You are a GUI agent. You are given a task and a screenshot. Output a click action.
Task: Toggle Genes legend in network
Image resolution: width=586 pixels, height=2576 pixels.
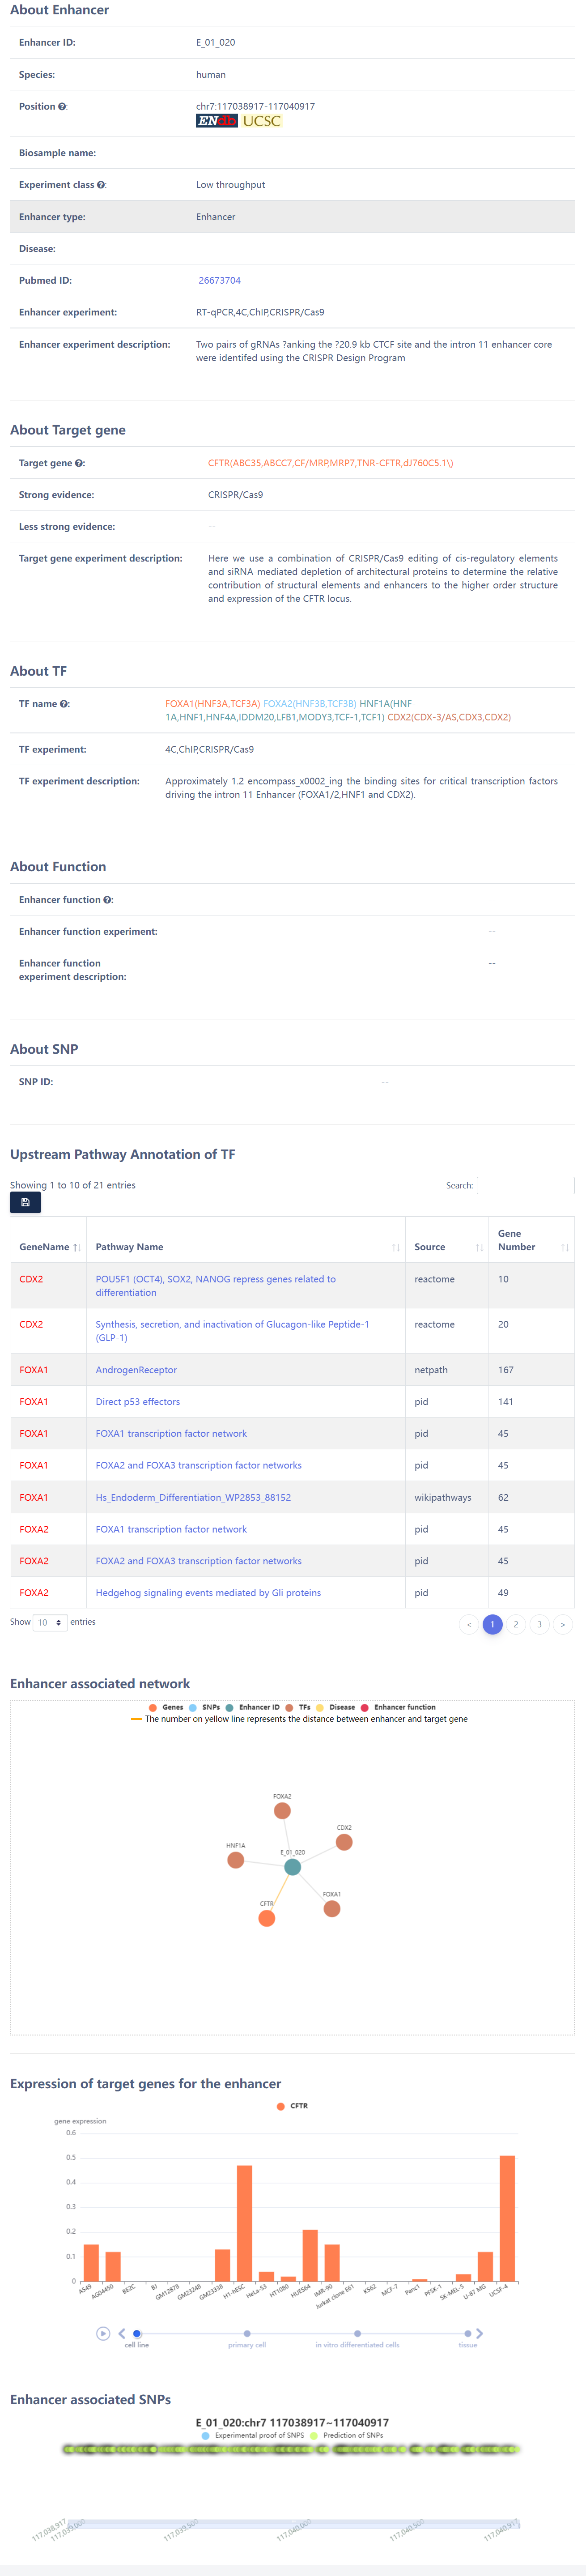166,1707
